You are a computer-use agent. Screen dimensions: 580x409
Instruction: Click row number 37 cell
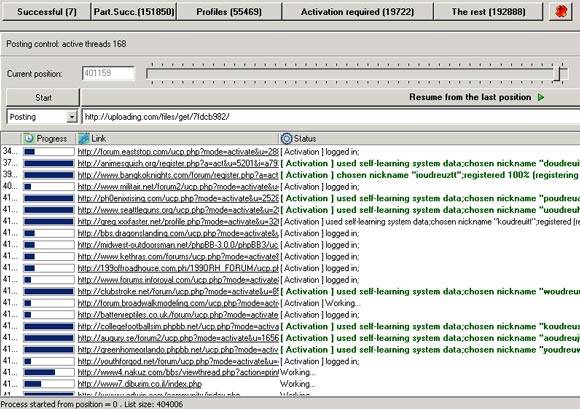[x=11, y=163]
